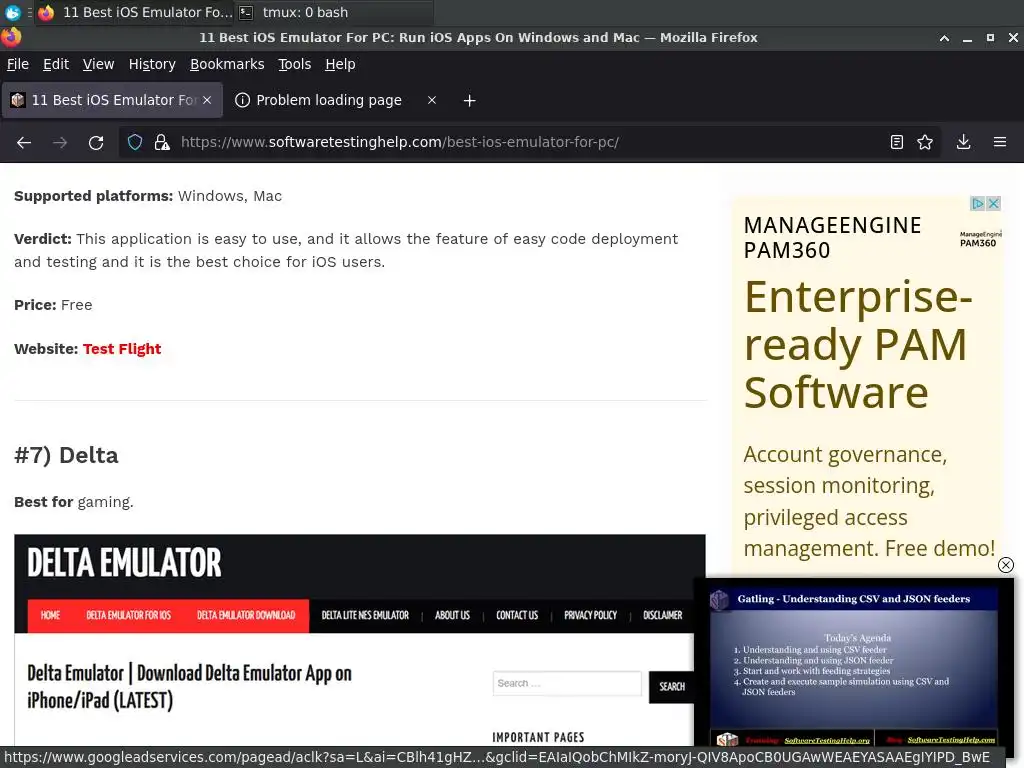Click the 'Best for gaming.' text

click(74, 502)
